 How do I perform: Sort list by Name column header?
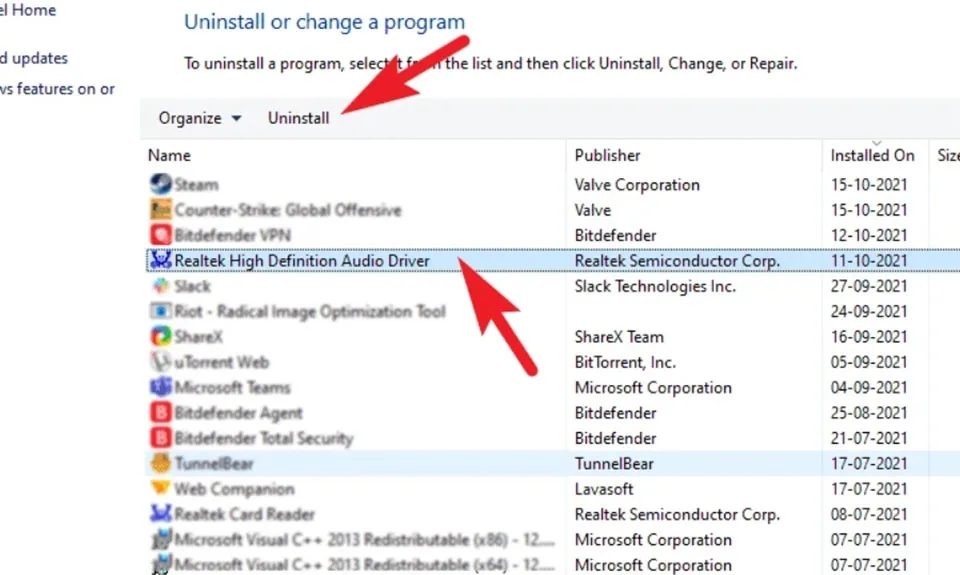click(169, 155)
